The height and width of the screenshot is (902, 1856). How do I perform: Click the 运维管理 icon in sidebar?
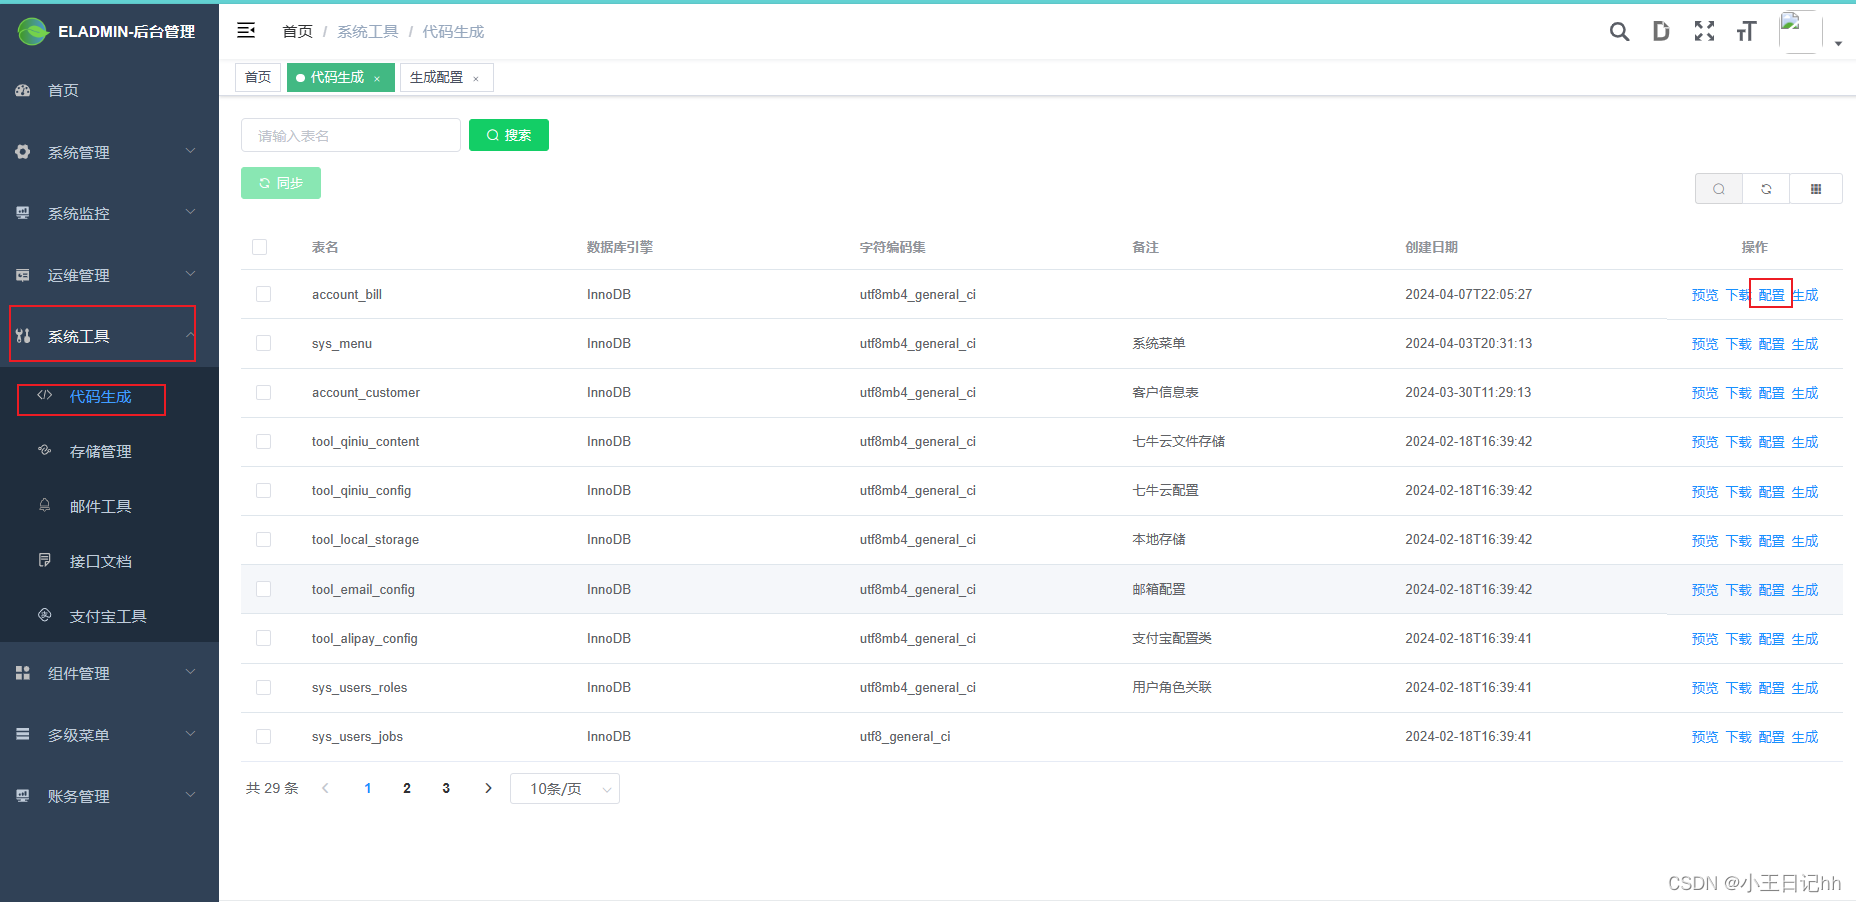23,275
